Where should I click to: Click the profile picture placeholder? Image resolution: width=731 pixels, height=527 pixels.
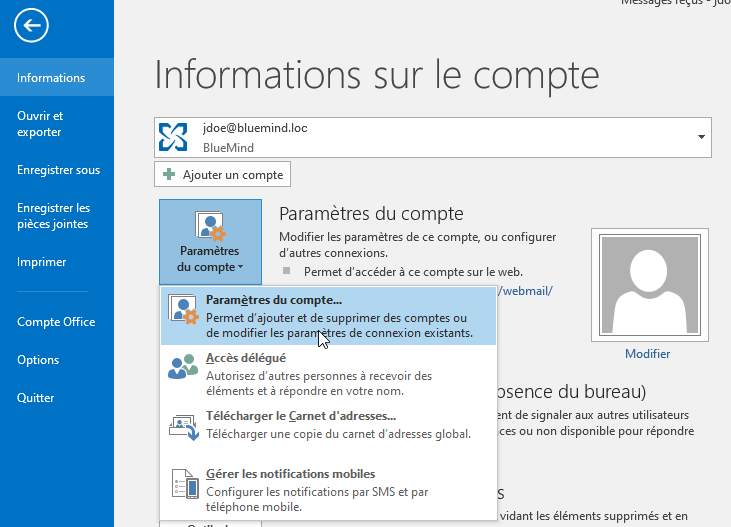[647, 284]
